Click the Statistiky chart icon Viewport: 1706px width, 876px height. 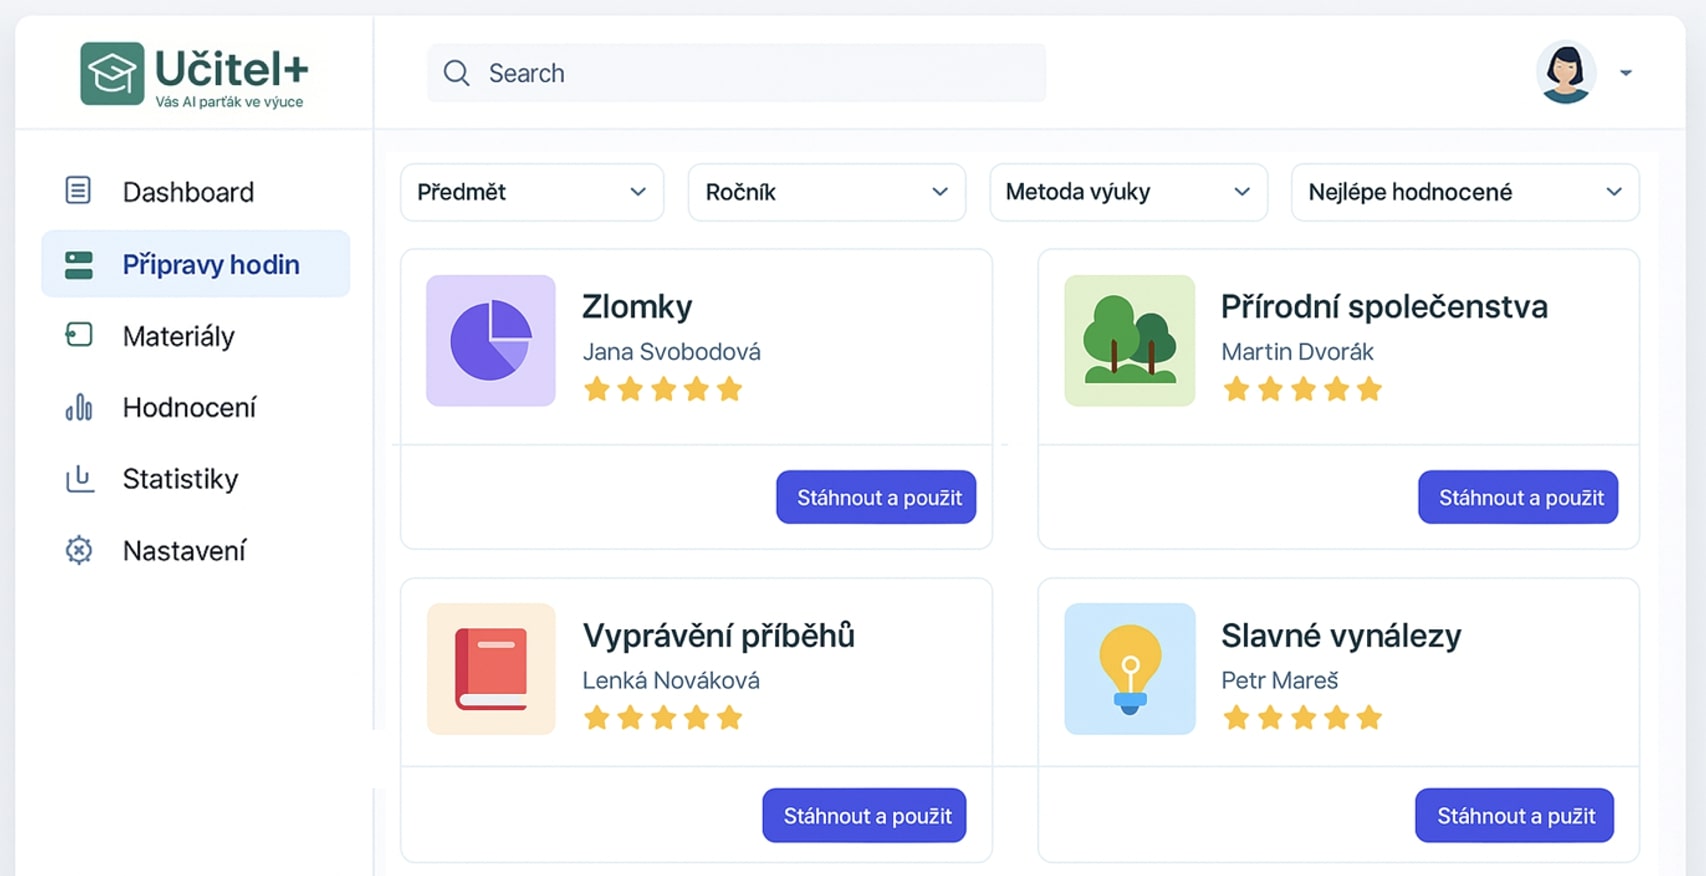point(78,479)
